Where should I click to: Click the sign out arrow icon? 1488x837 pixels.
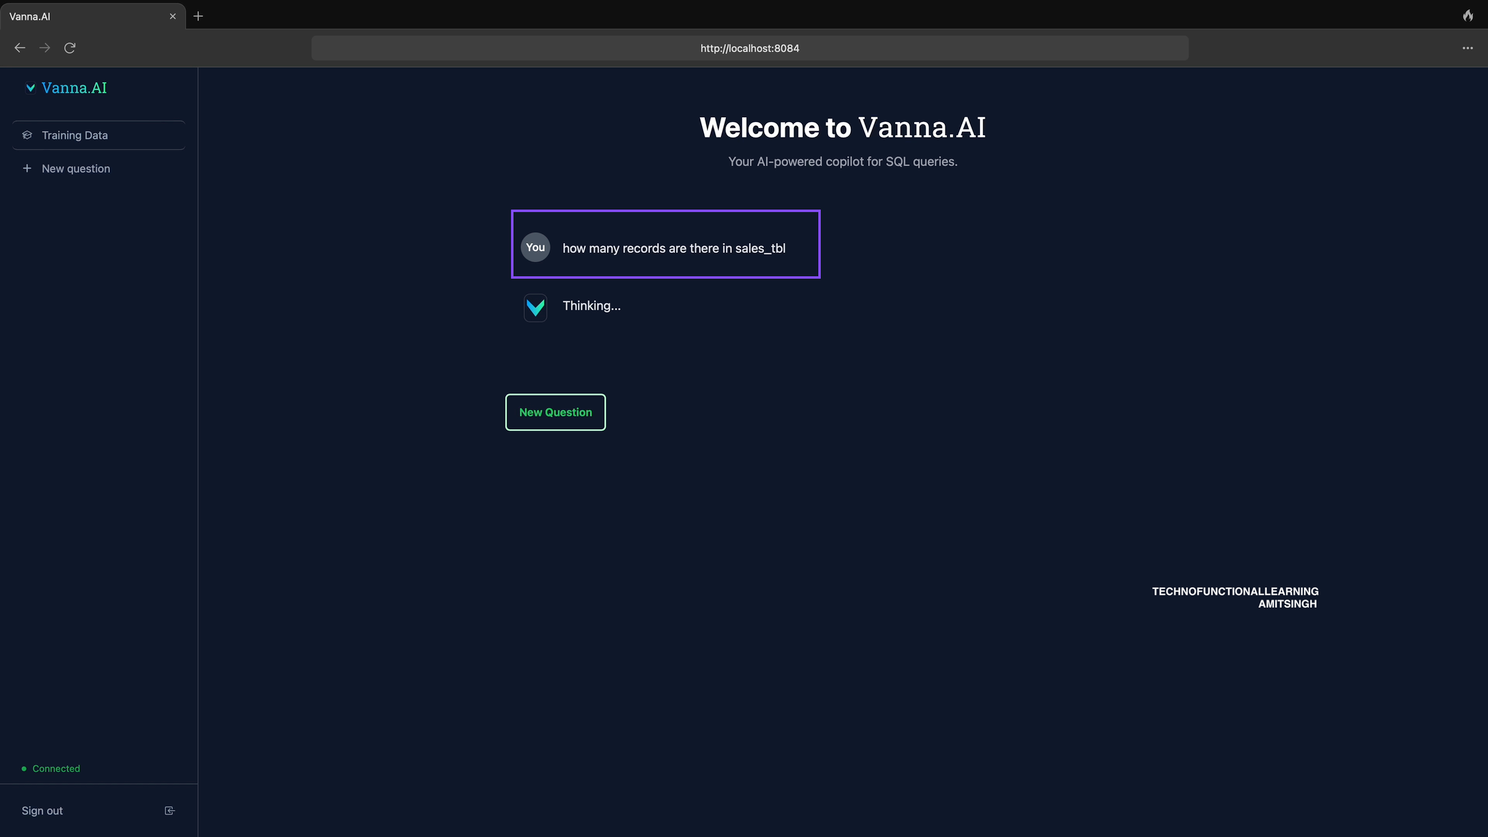click(169, 811)
